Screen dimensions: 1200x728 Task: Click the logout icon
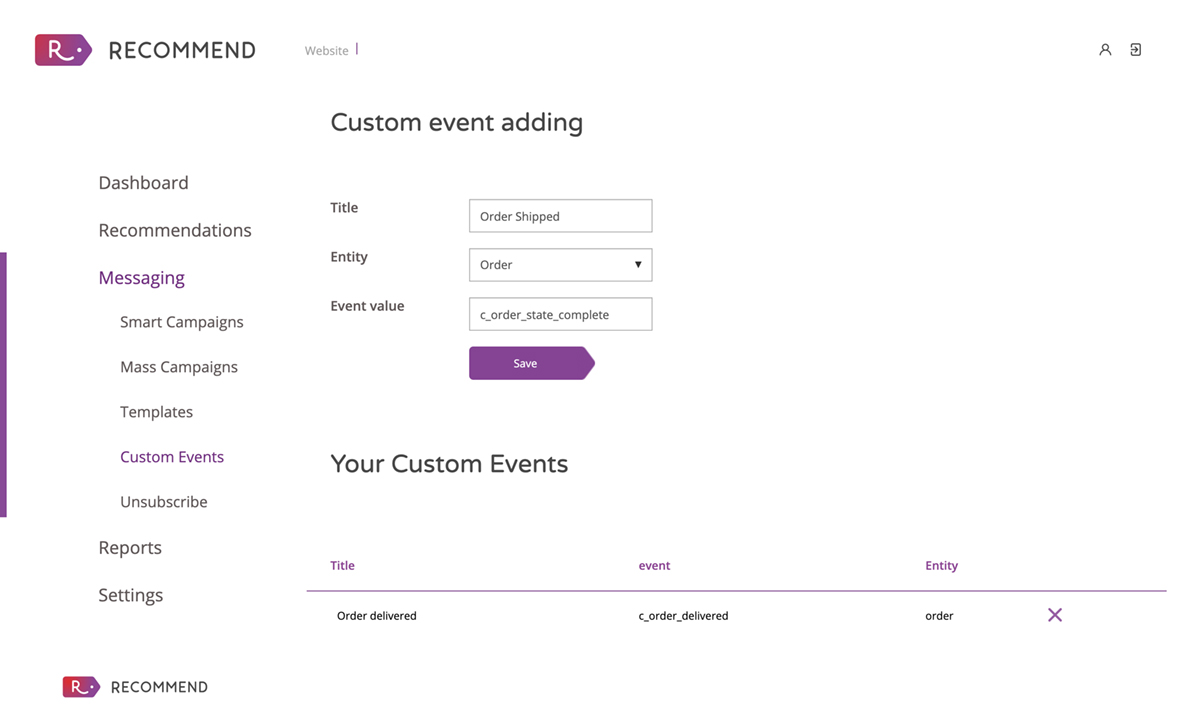pos(1136,50)
